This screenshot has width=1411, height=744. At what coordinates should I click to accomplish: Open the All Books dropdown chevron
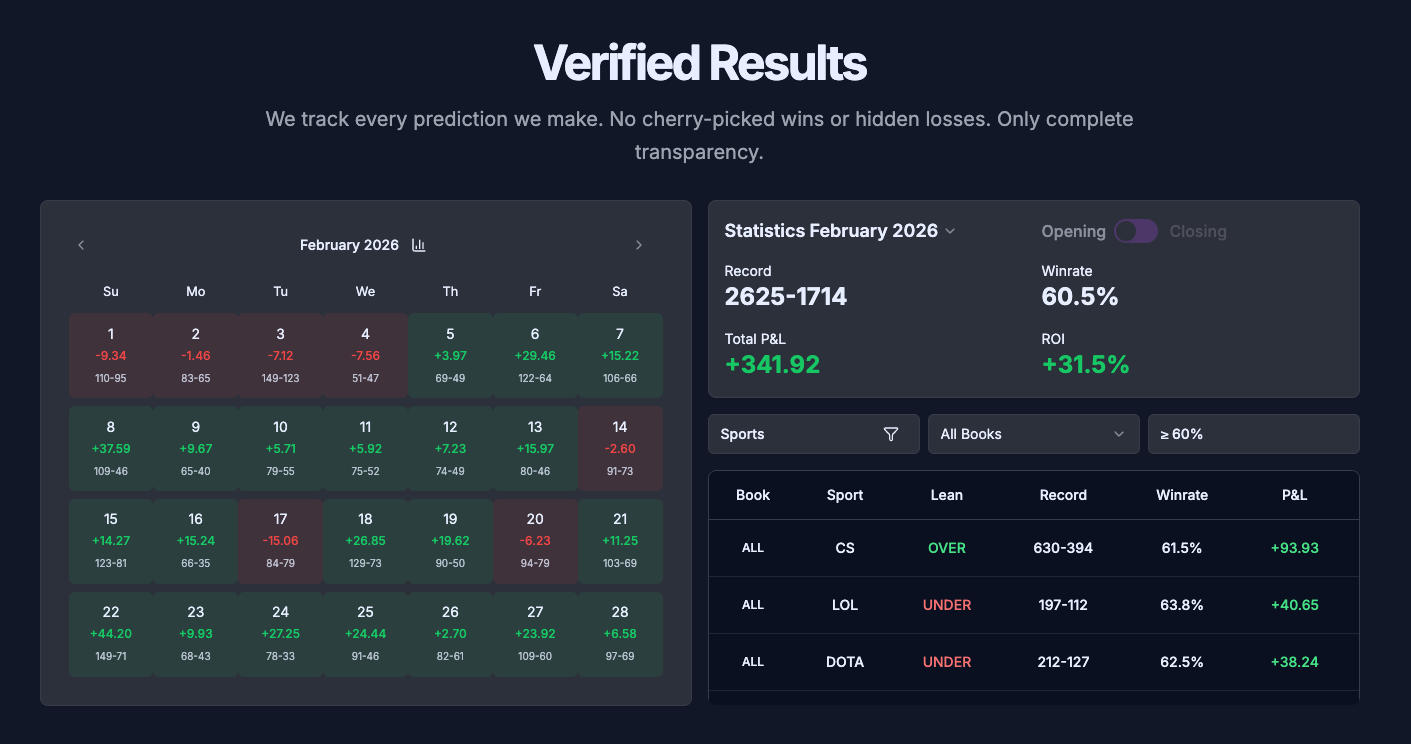pos(1119,434)
